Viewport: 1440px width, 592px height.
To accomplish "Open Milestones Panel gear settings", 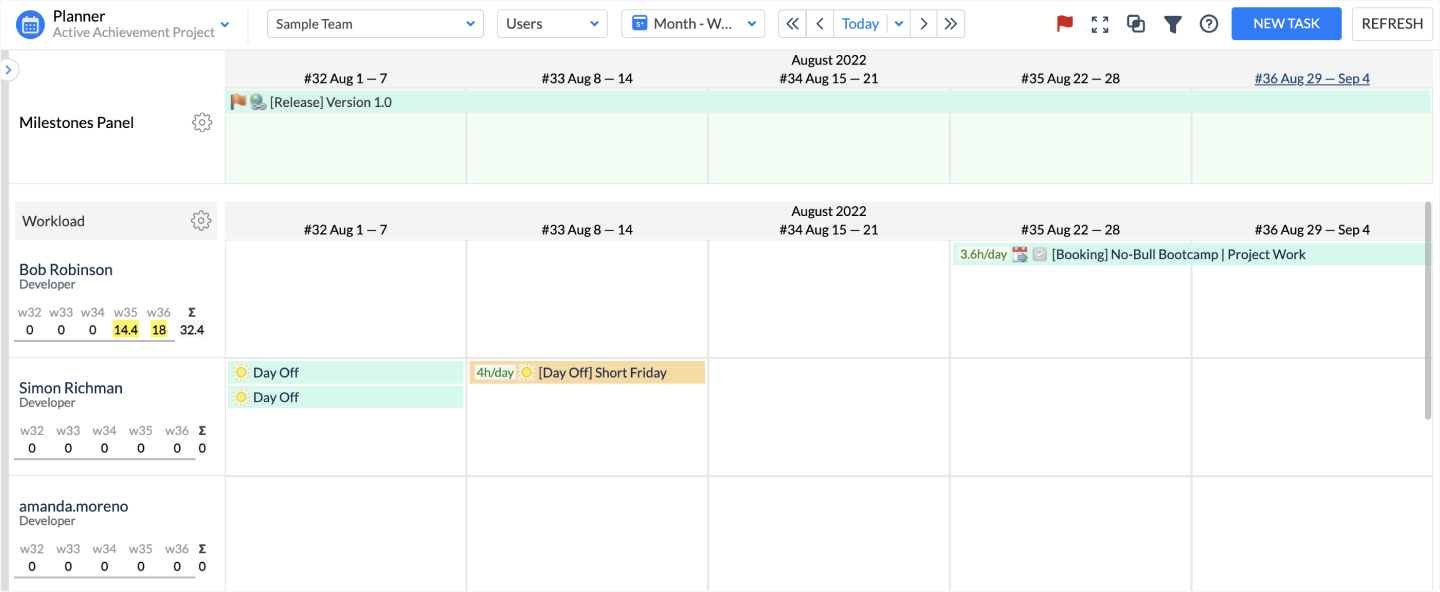I will (202, 123).
